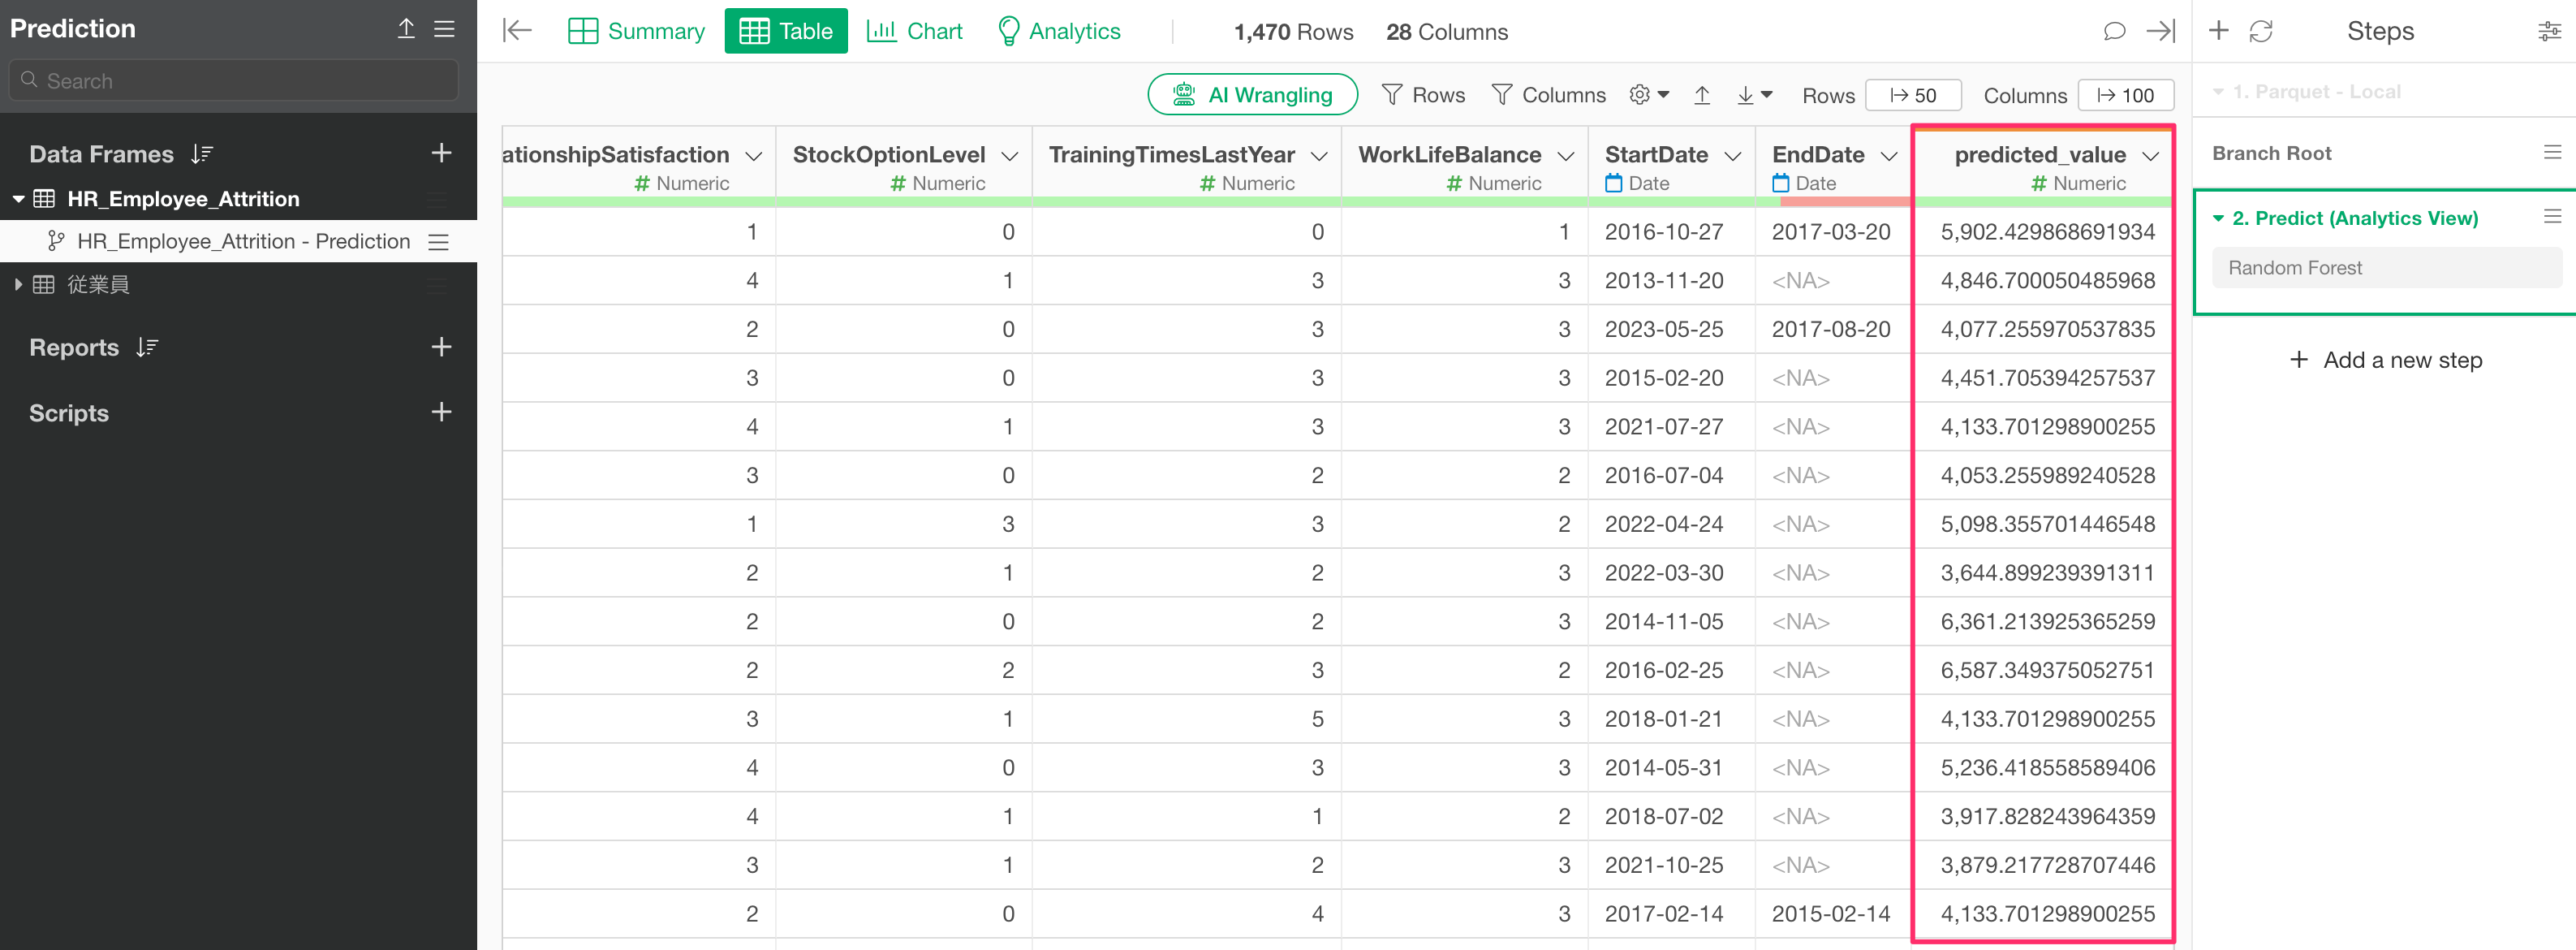
Task: Switch to the Summary view tab
Action: pos(636,31)
